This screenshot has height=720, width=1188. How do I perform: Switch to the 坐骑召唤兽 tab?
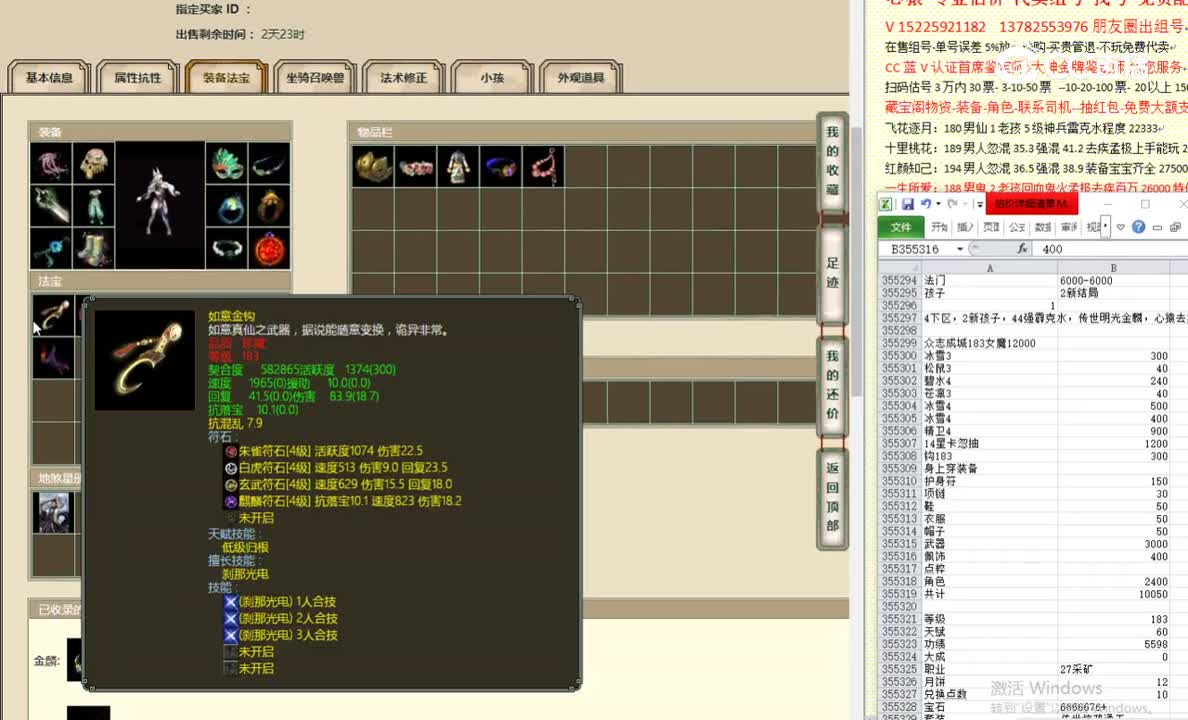coord(315,78)
